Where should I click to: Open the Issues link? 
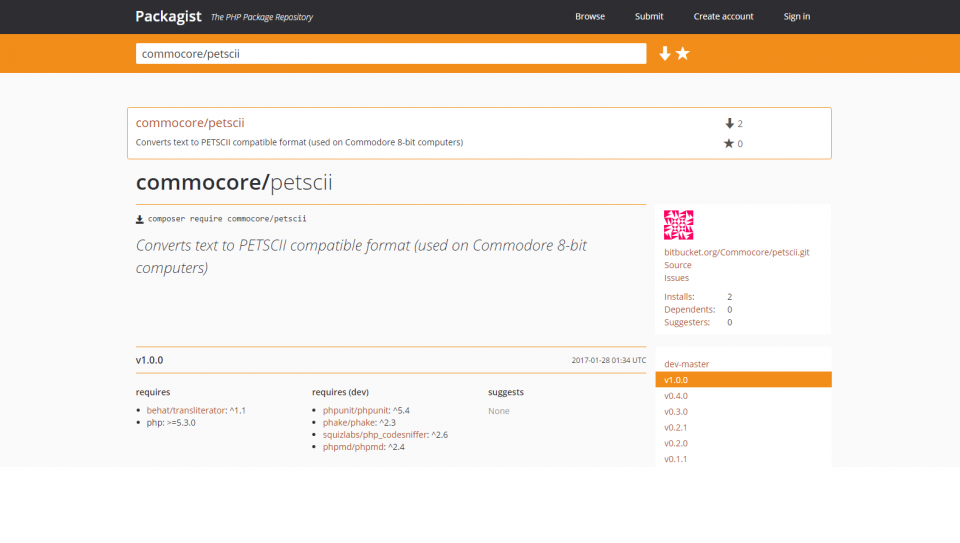click(677, 278)
